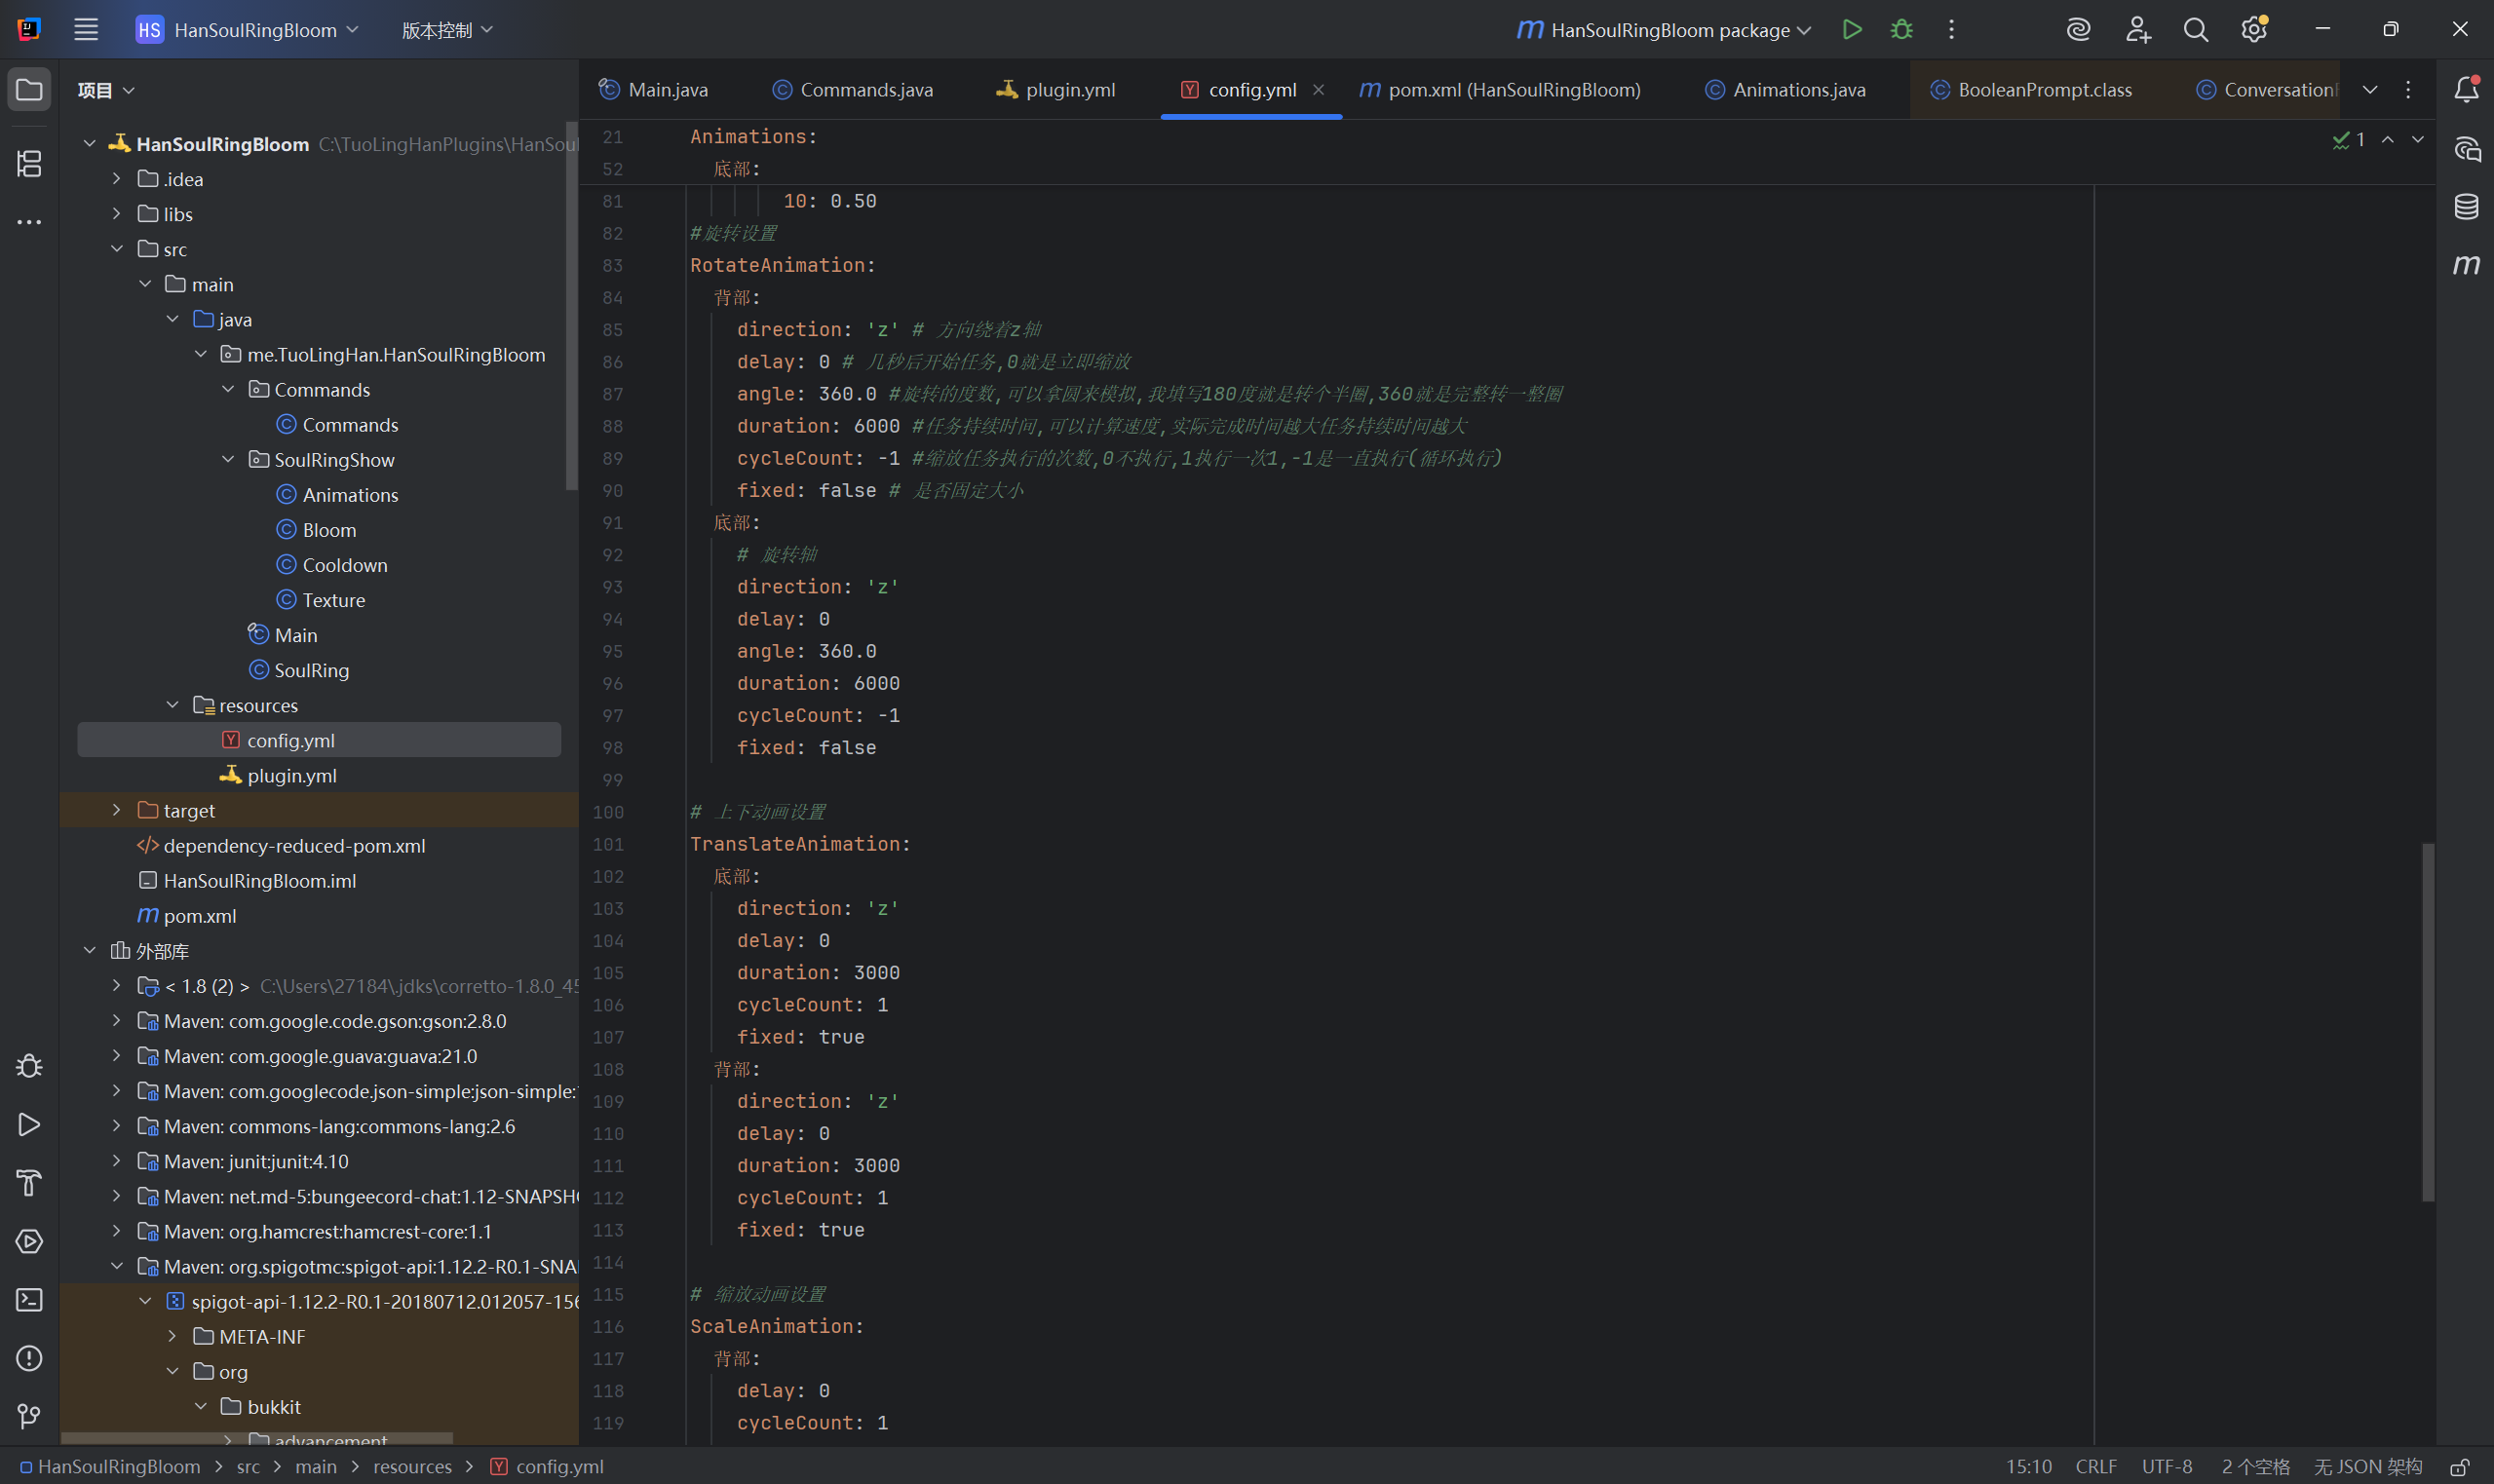Expand the libs folder
The width and height of the screenshot is (2494, 1484).
117,214
